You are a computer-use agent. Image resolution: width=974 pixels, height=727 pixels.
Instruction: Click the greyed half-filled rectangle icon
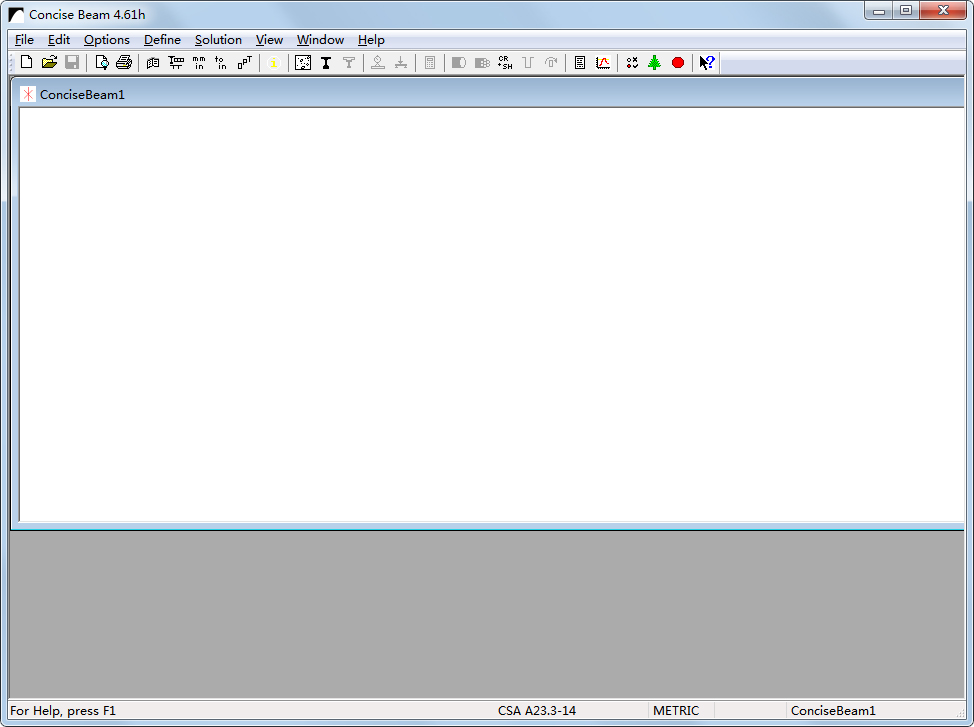[459, 62]
